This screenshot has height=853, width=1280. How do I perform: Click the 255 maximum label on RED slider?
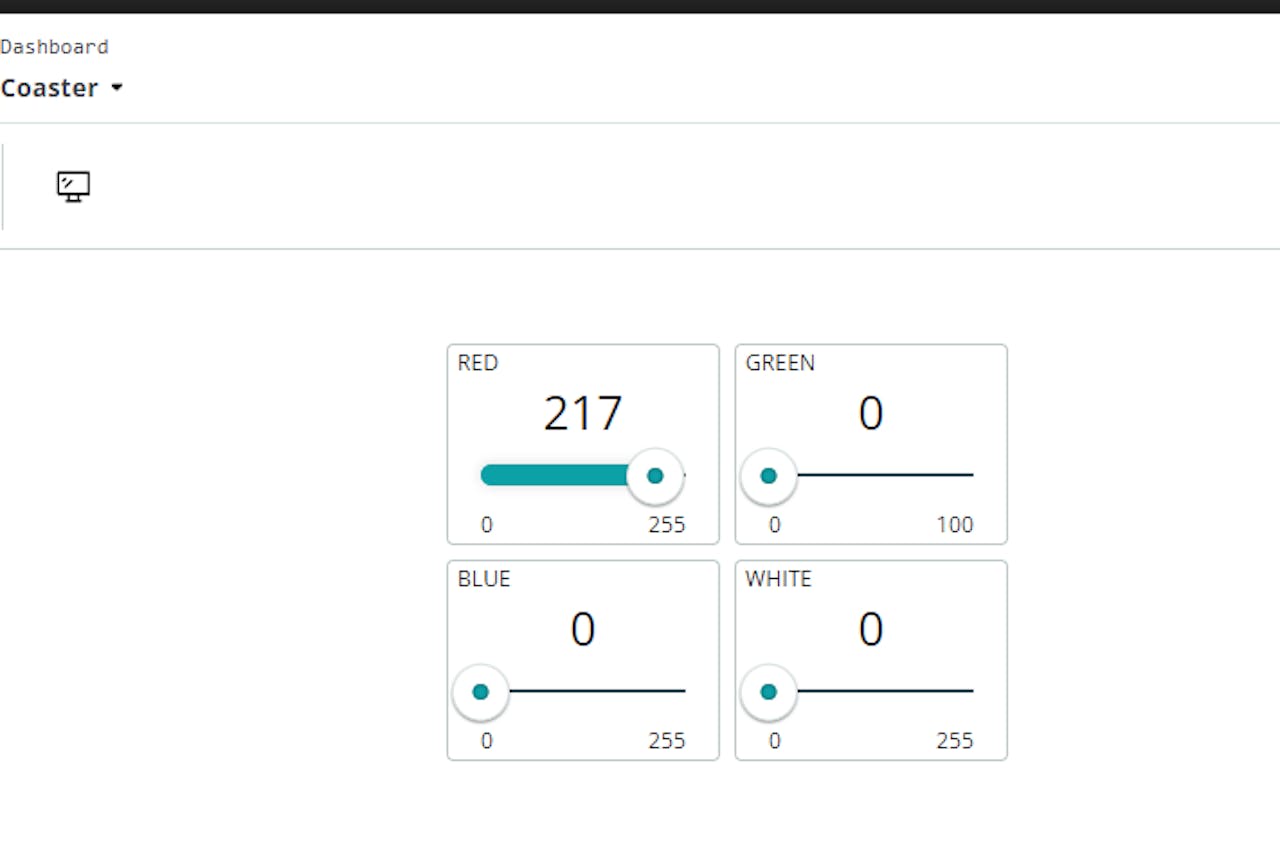(667, 525)
